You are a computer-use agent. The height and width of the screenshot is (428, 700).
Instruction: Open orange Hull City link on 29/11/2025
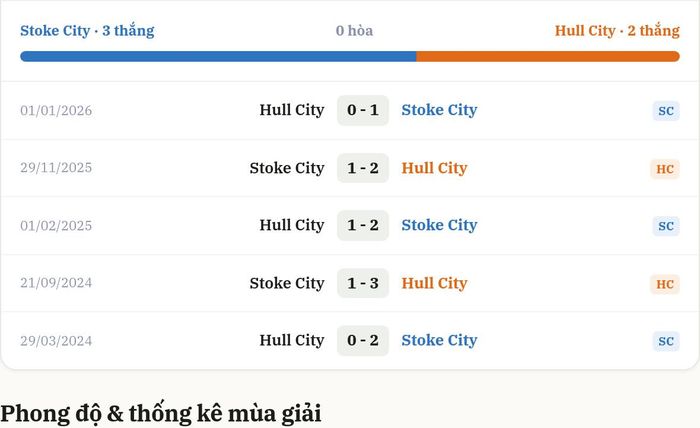(434, 168)
